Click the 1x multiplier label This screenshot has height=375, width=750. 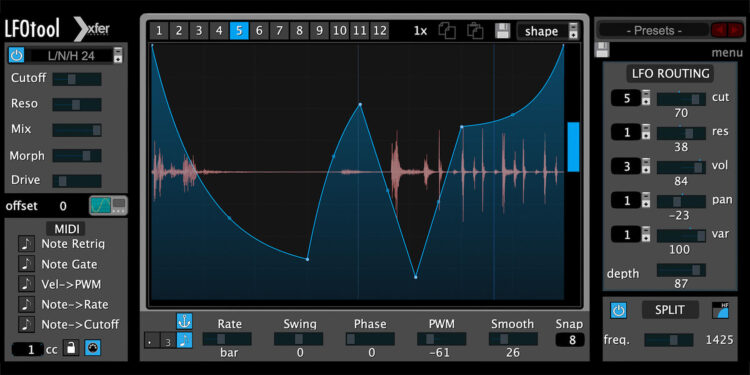pos(420,31)
